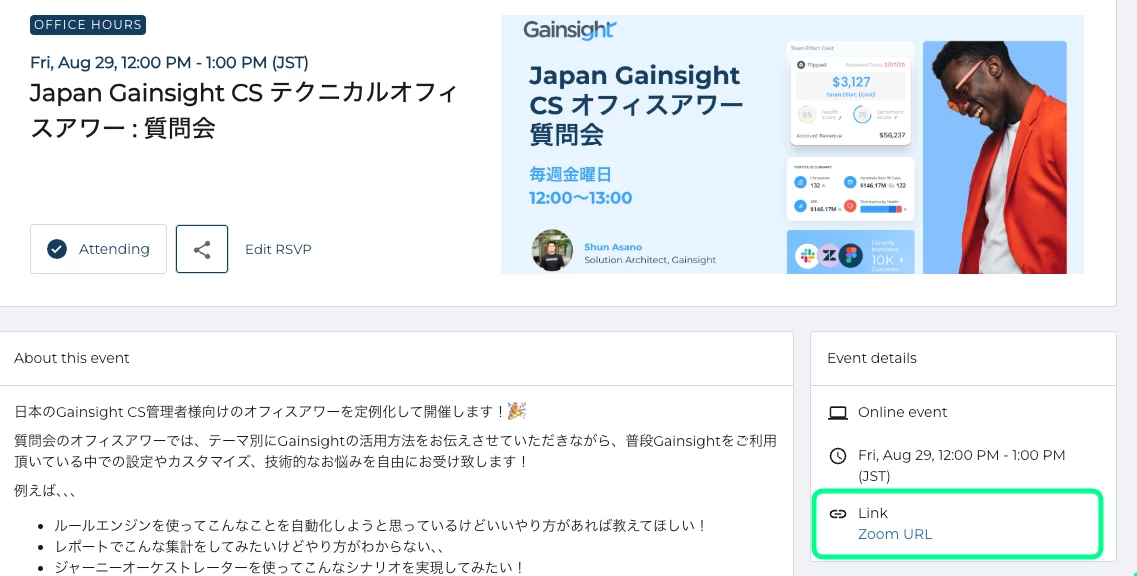This screenshot has height=576, width=1137.
Task: Click the 'About this event' heading
Action: point(71,358)
